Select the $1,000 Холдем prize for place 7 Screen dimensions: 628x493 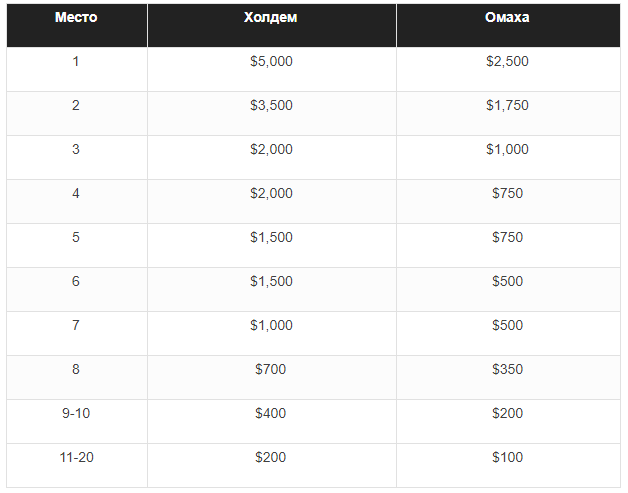point(271,325)
